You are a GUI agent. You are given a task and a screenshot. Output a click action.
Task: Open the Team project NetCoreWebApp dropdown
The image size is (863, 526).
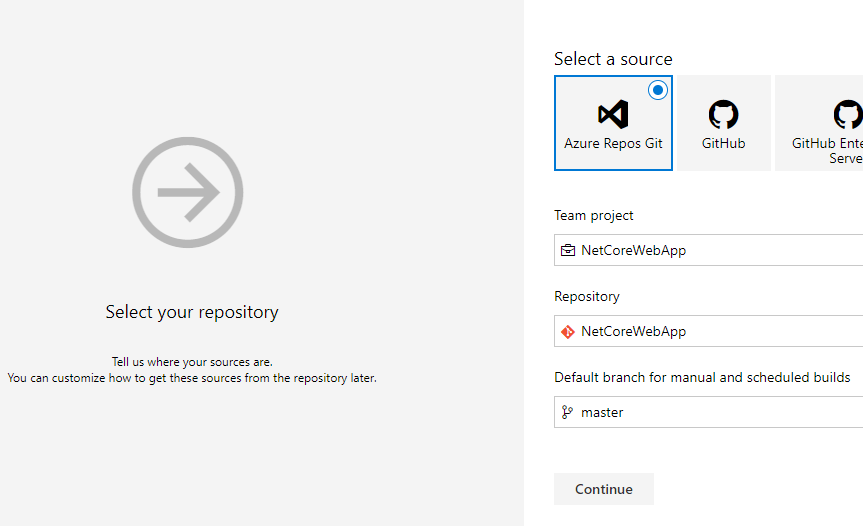pos(710,250)
